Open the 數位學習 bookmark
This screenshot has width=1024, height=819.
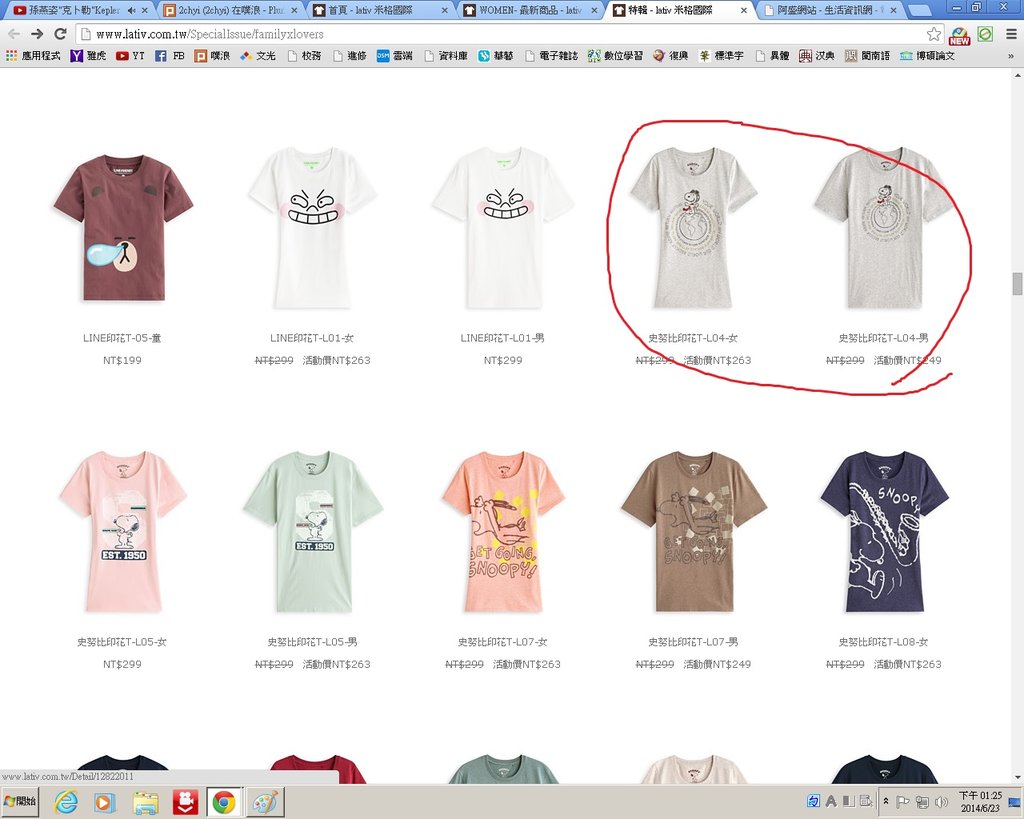tap(615, 56)
